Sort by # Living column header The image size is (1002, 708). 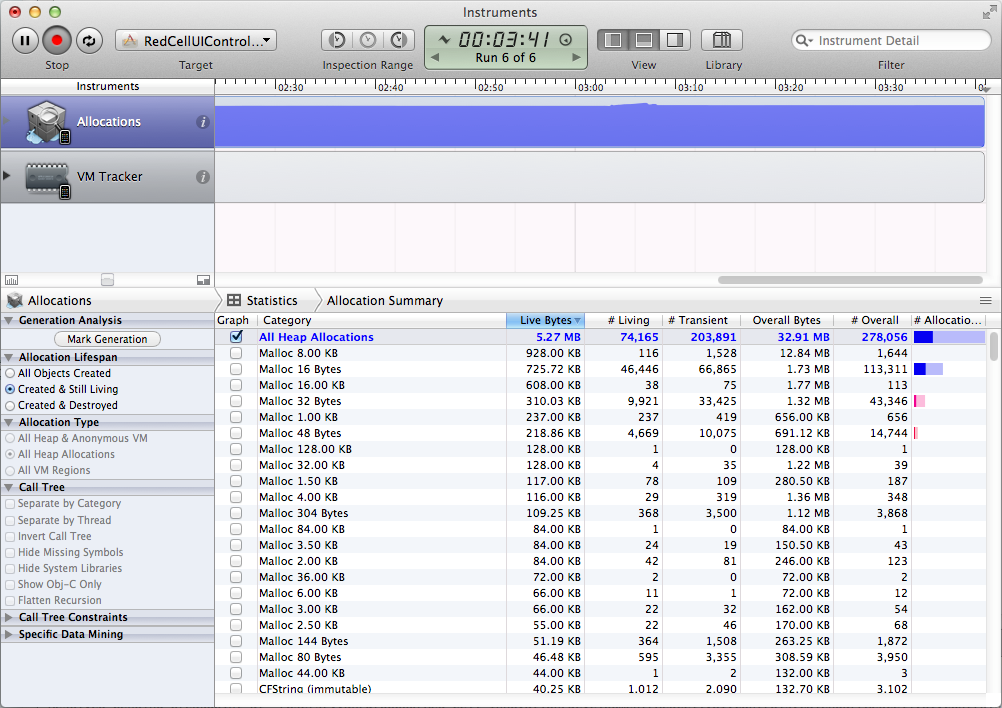(623, 320)
